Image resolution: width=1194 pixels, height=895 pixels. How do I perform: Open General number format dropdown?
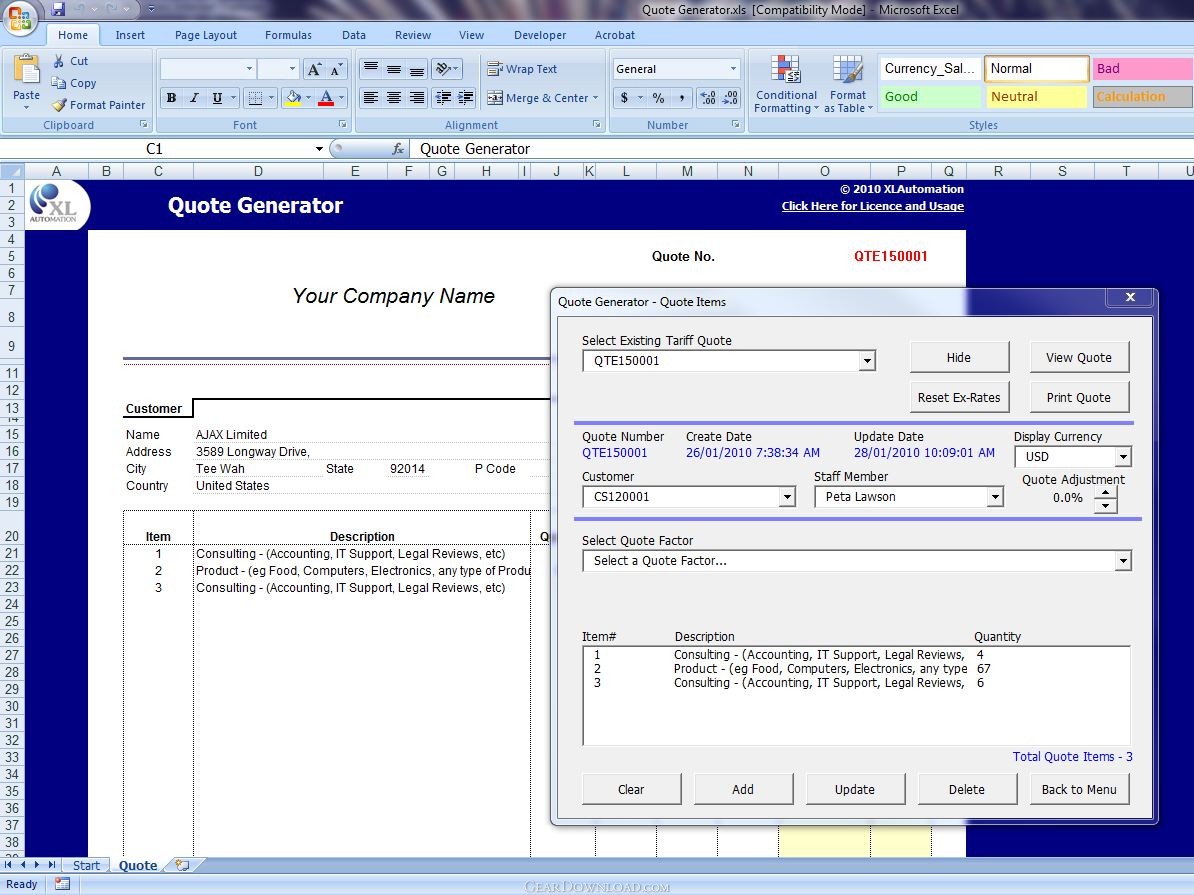(733, 69)
